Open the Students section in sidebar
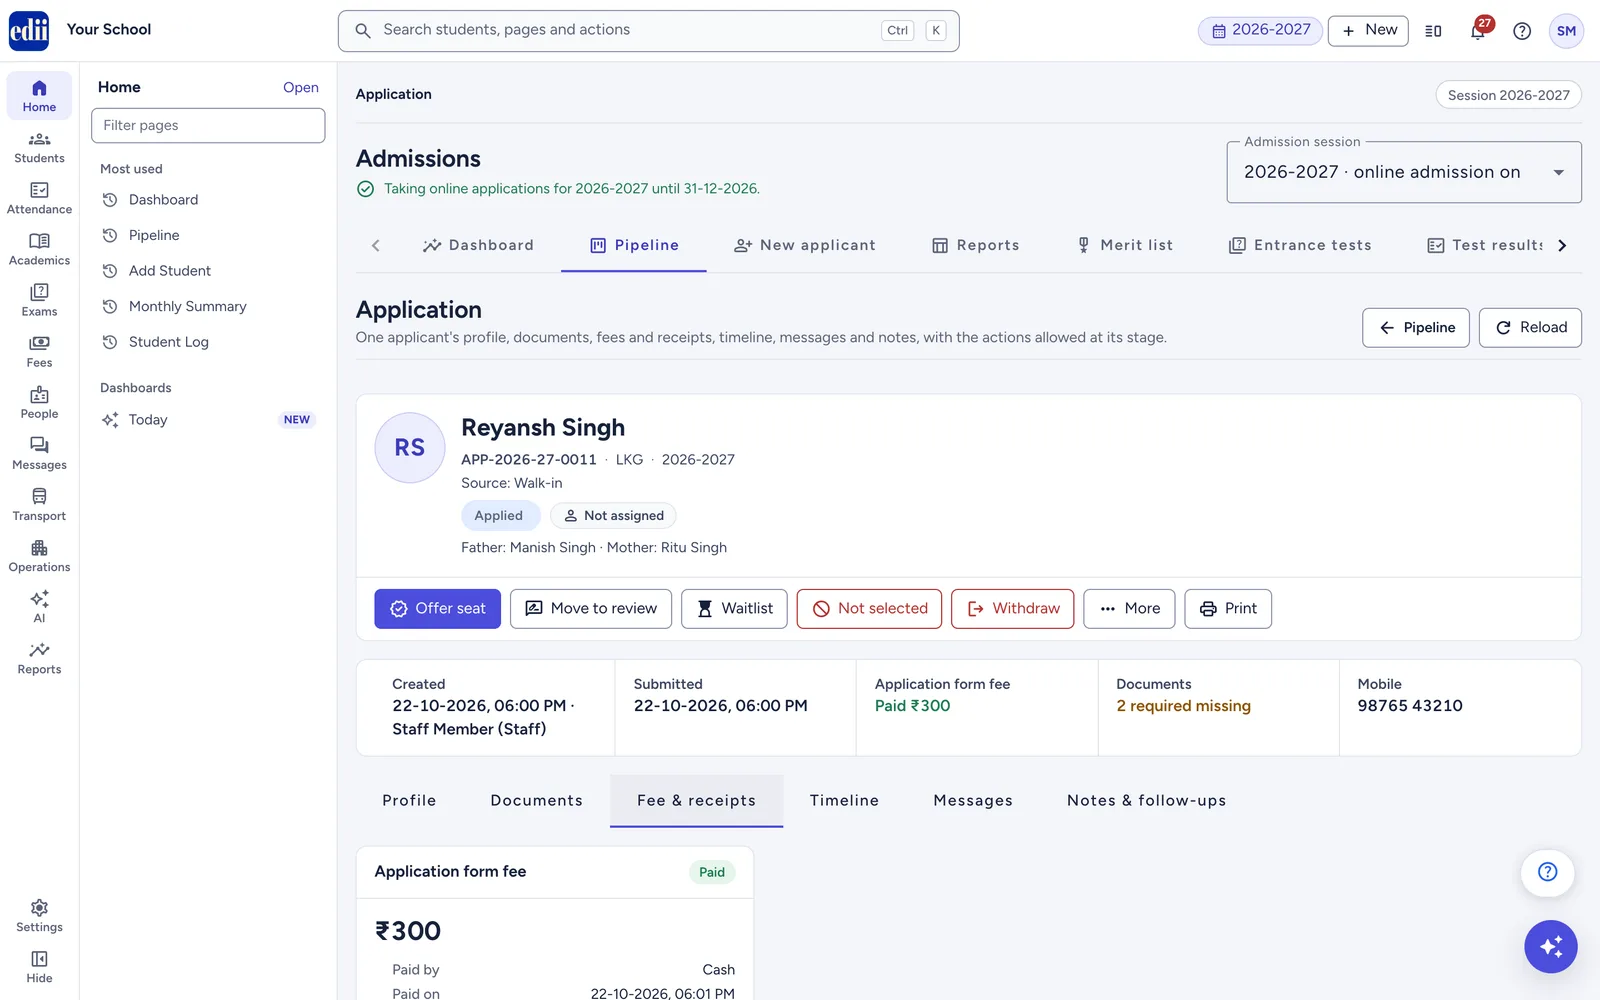The width and height of the screenshot is (1600, 1000). 39,147
